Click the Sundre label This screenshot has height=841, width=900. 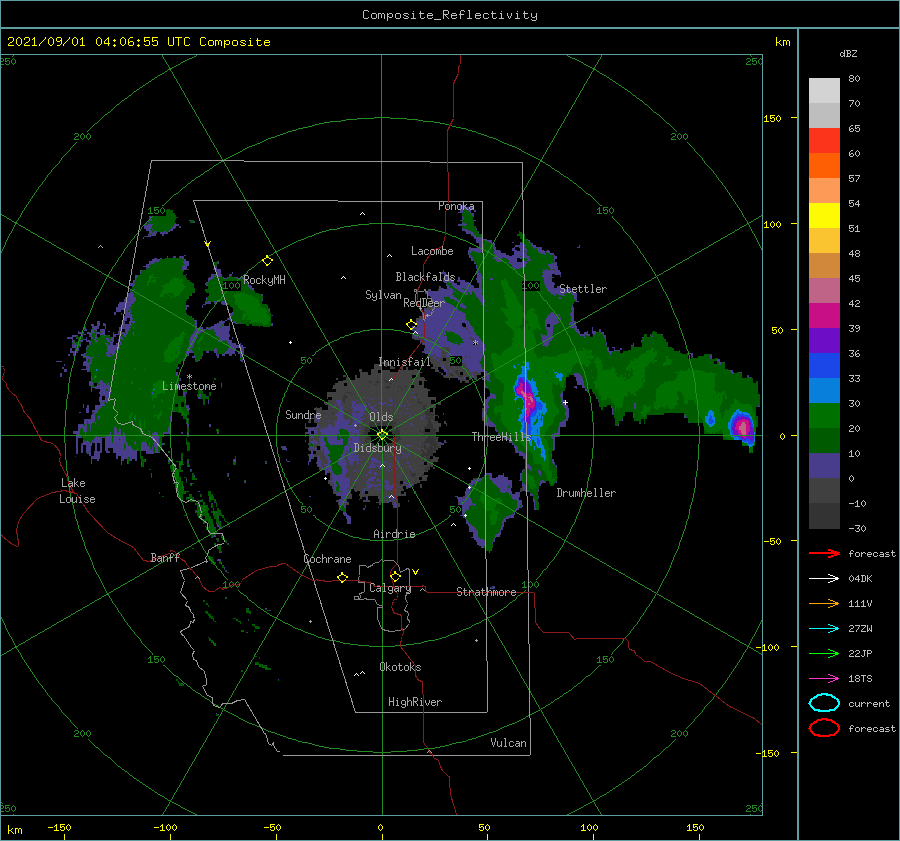tap(303, 415)
